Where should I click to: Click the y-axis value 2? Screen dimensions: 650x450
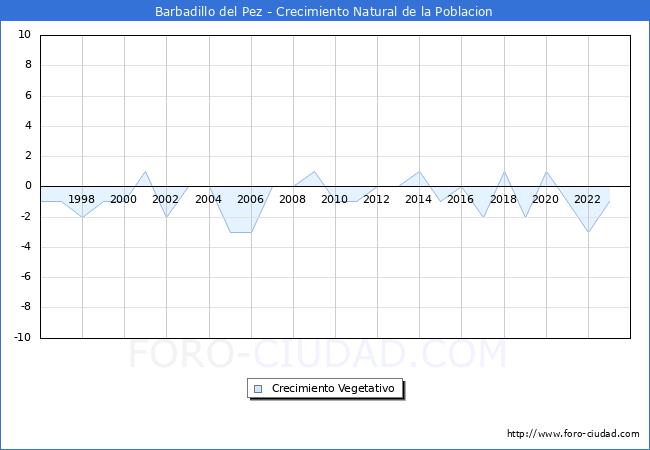(x=28, y=156)
